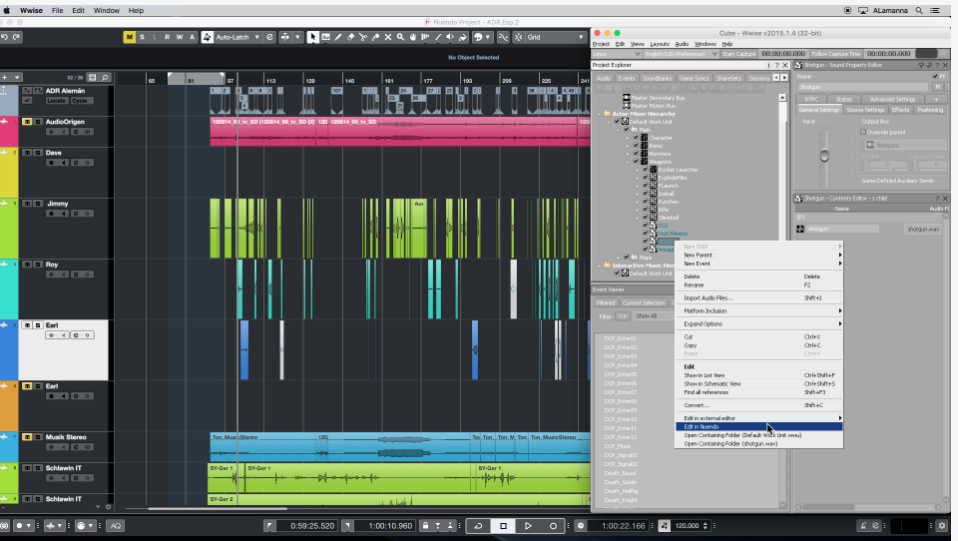Open the Source Settings tab in Property Editor
Screen dimensions: 958x541
pyautogui.click(x=865, y=110)
